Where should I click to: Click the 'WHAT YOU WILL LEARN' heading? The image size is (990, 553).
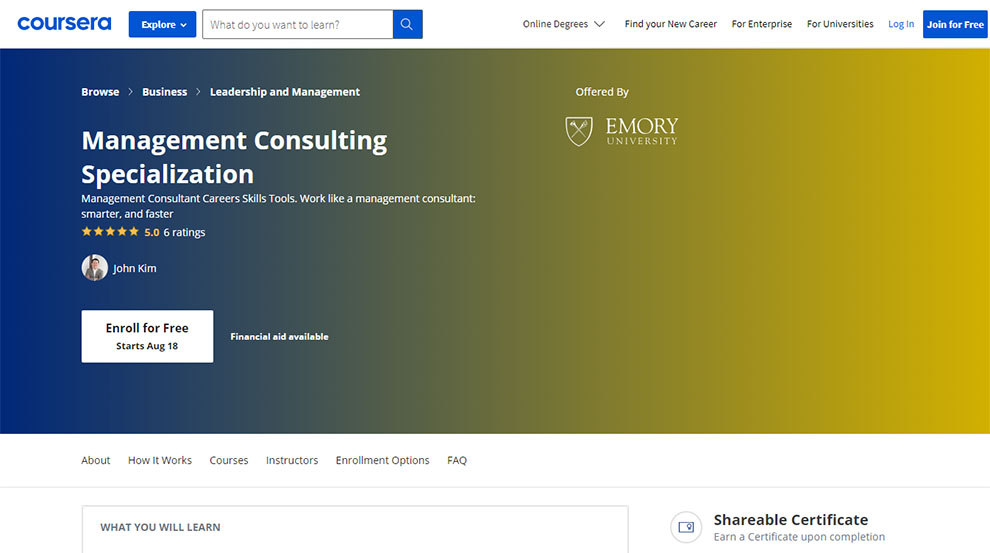[160, 527]
